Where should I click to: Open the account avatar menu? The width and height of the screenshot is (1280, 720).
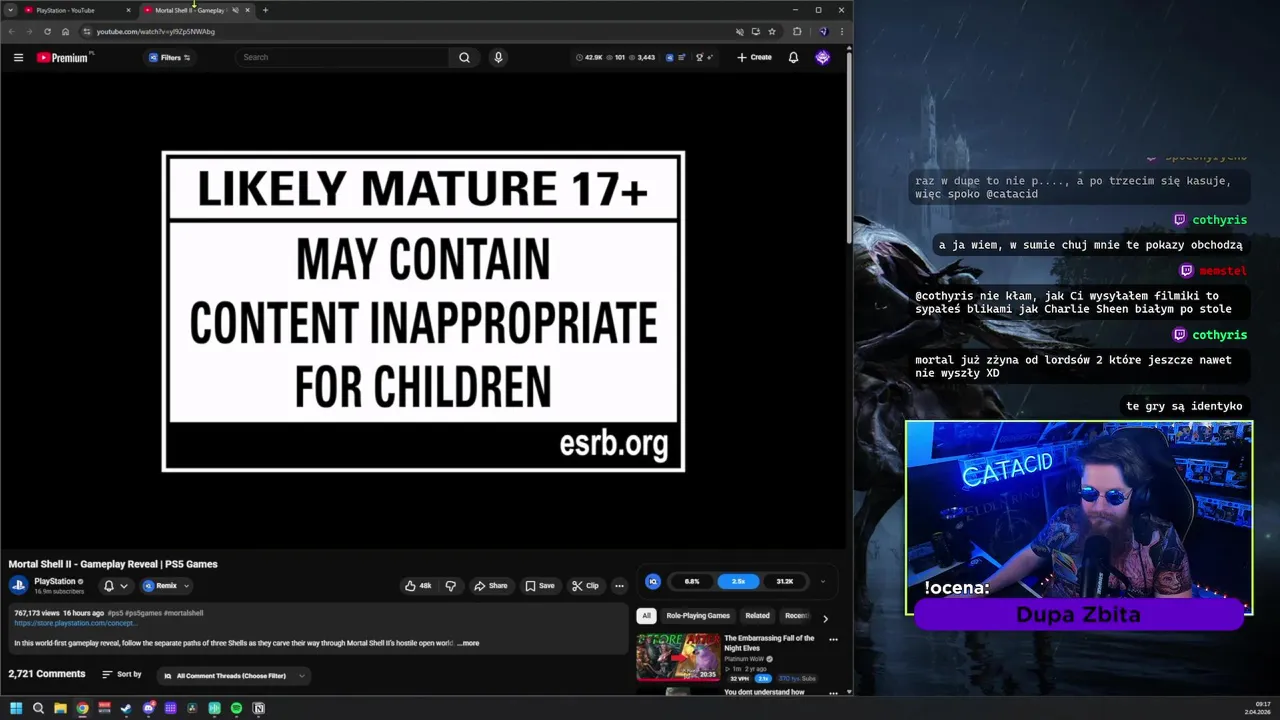pos(822,57)
